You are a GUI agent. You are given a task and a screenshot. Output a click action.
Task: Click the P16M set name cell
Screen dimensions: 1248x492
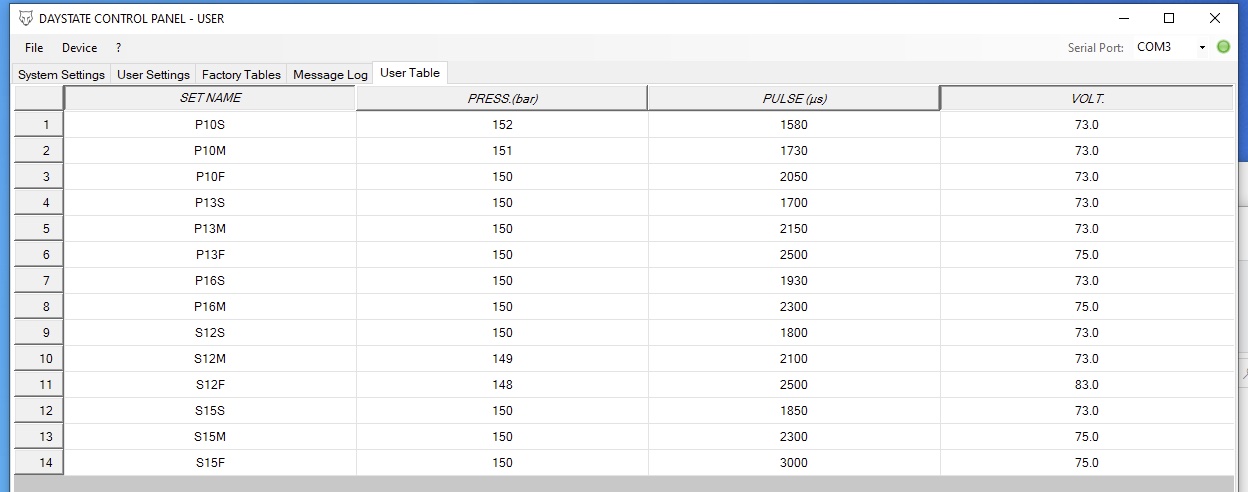210,307
